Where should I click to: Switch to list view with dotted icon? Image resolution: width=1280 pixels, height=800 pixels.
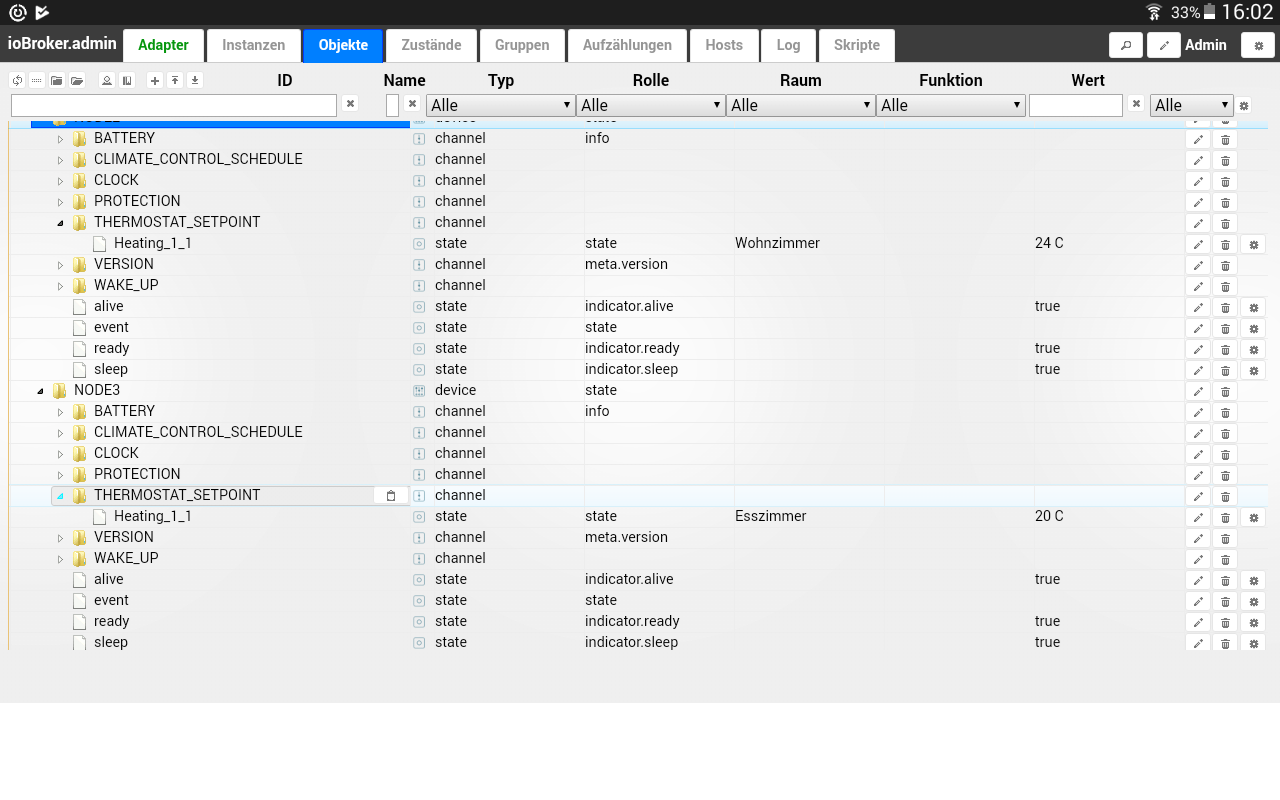click(x=36, y=80)
